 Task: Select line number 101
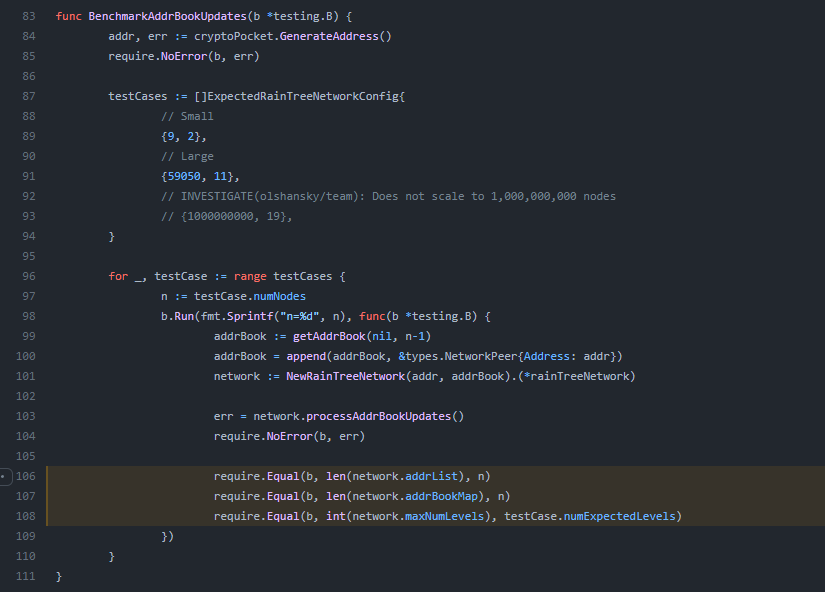tap(26, 376)
